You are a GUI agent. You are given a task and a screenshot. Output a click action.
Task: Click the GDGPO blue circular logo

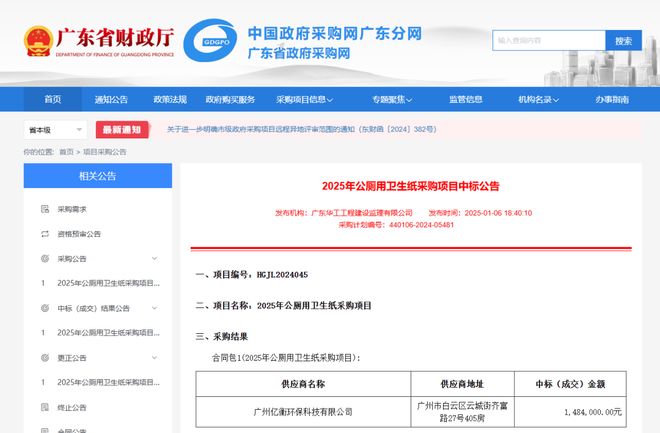[210, 41]
